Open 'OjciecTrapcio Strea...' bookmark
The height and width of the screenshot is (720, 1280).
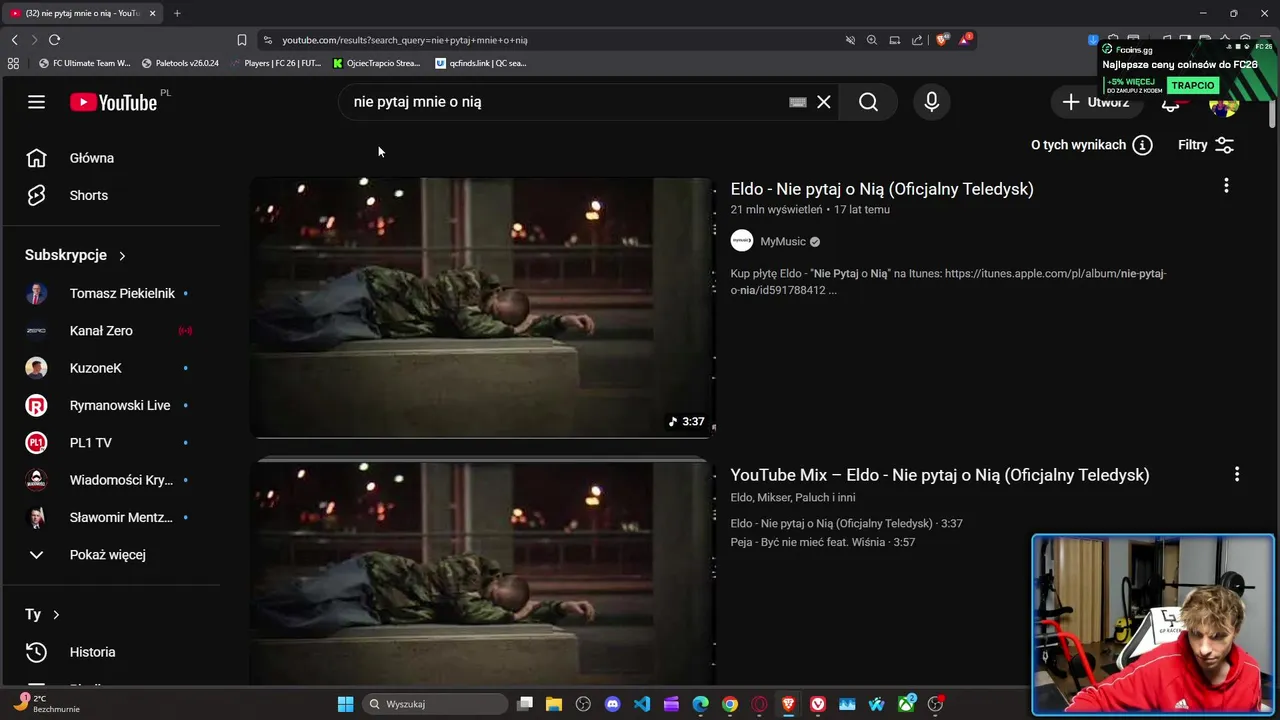pos(378,63)
